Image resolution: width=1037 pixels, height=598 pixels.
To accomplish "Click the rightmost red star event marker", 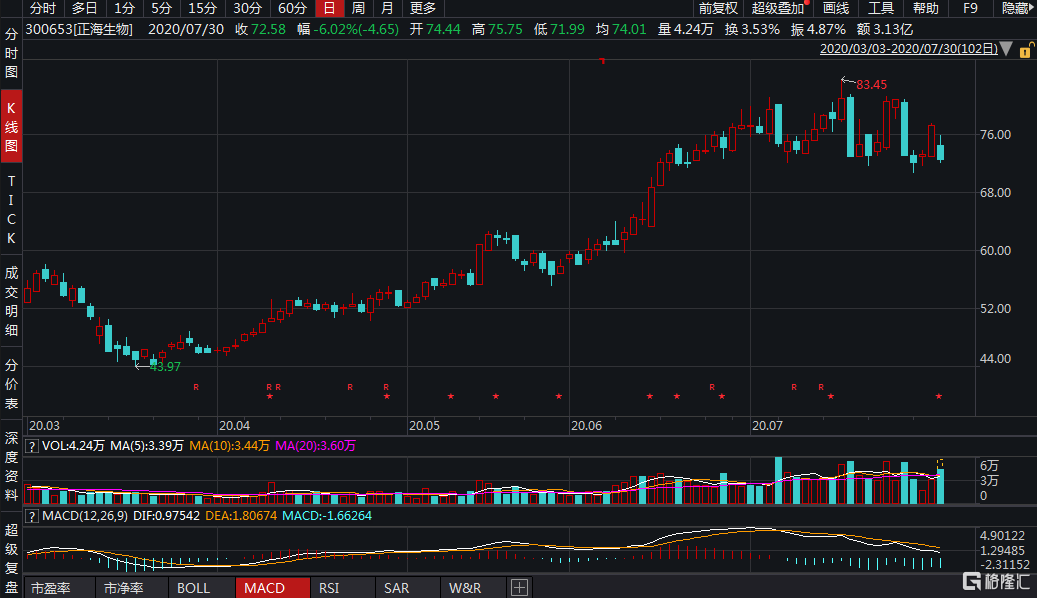I will tap(938, 396).
